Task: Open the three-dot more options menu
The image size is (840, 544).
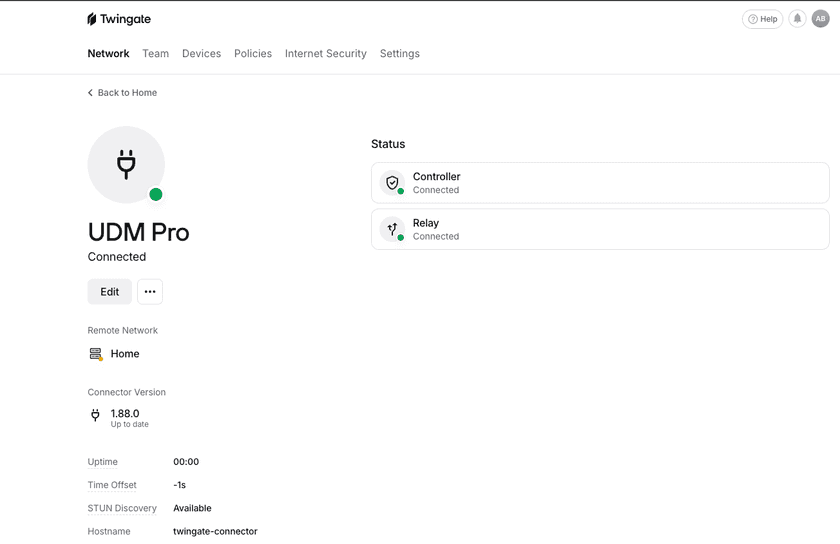Action: point(150,292)
